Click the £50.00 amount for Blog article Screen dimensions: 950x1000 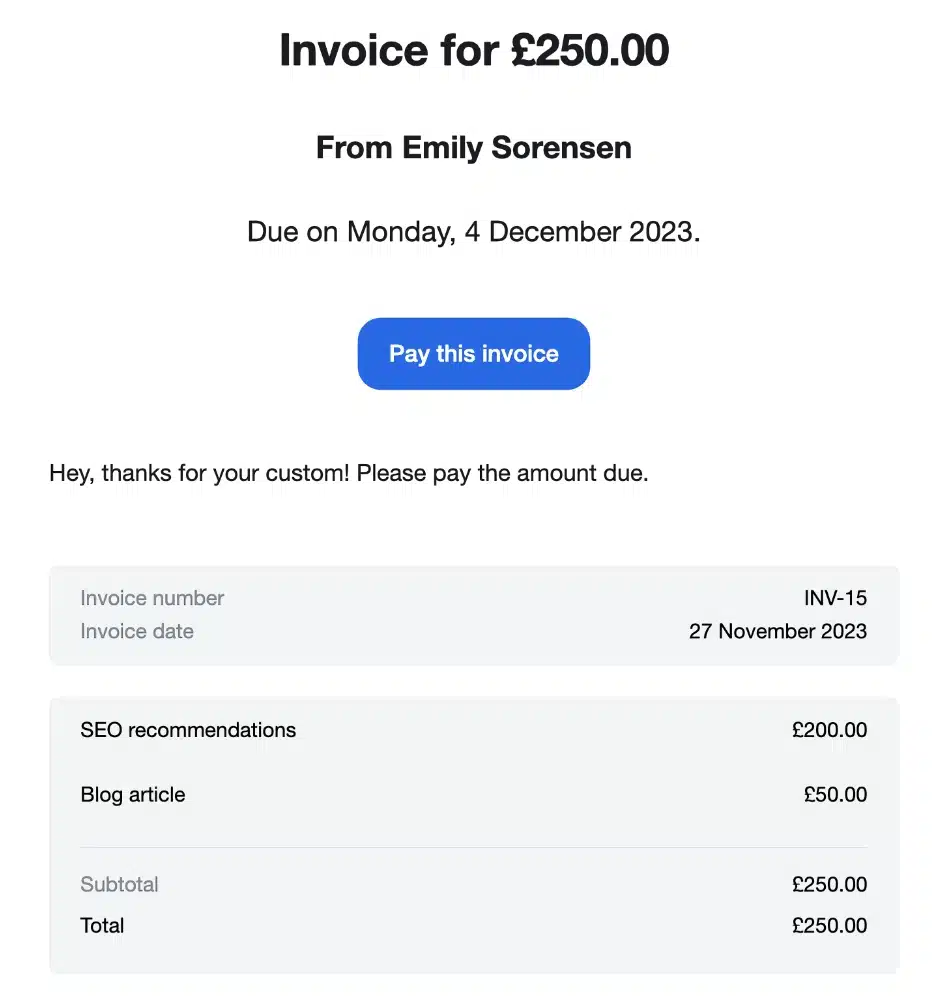point(836,794)
